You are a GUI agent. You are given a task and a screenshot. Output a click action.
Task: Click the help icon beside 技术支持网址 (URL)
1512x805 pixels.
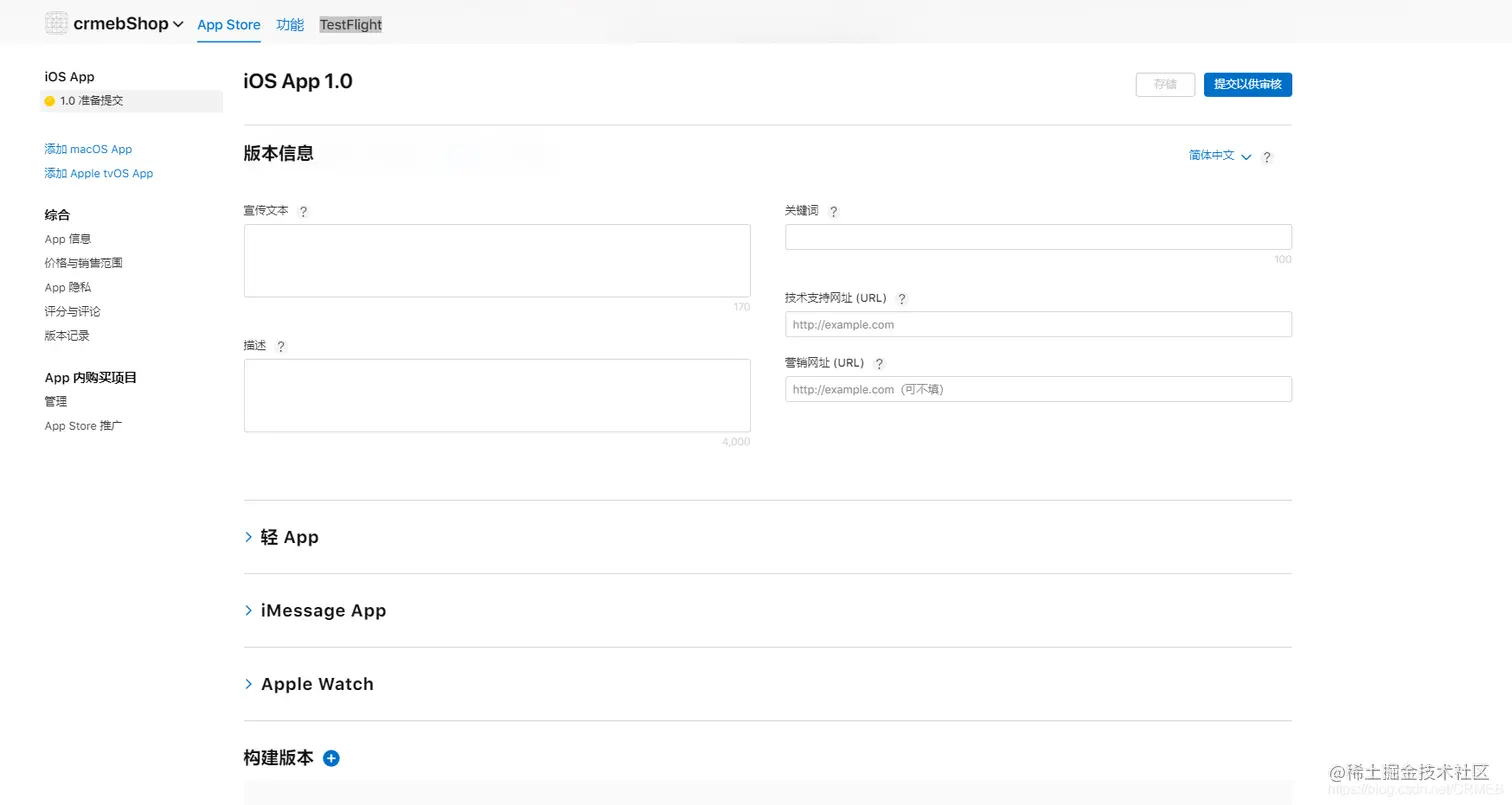902,299
